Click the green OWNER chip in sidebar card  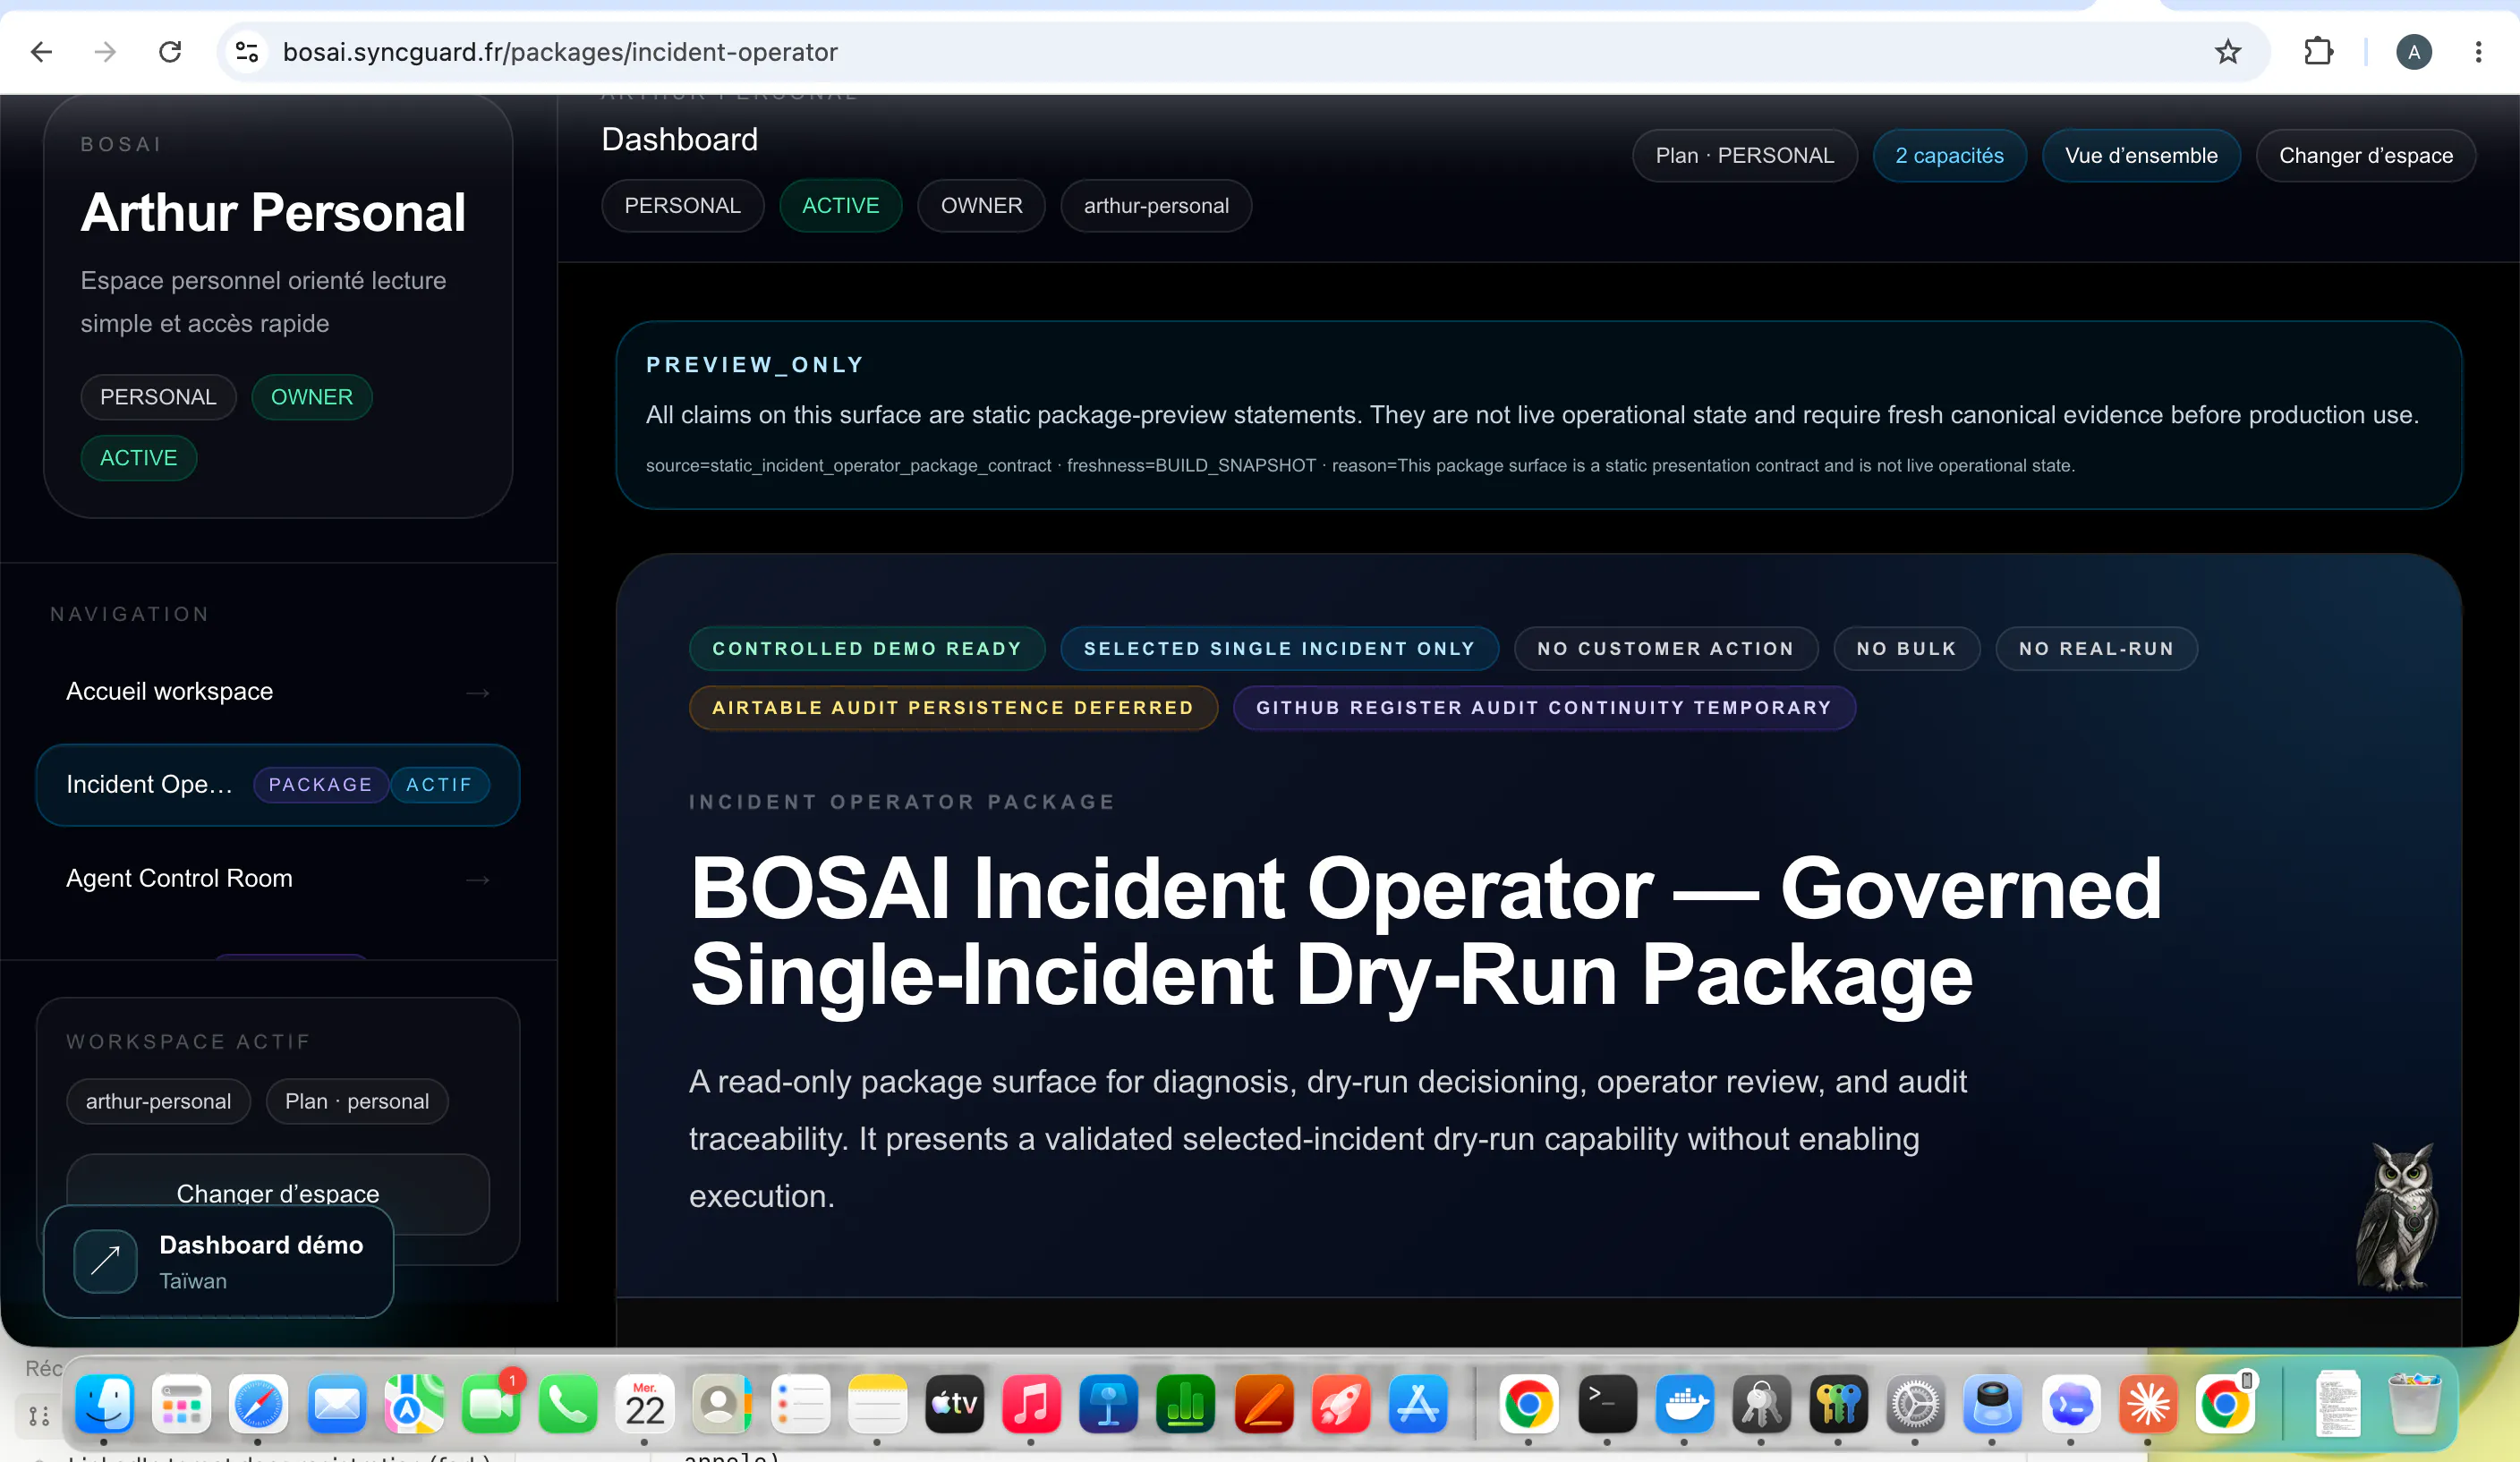tap(311, 398)
